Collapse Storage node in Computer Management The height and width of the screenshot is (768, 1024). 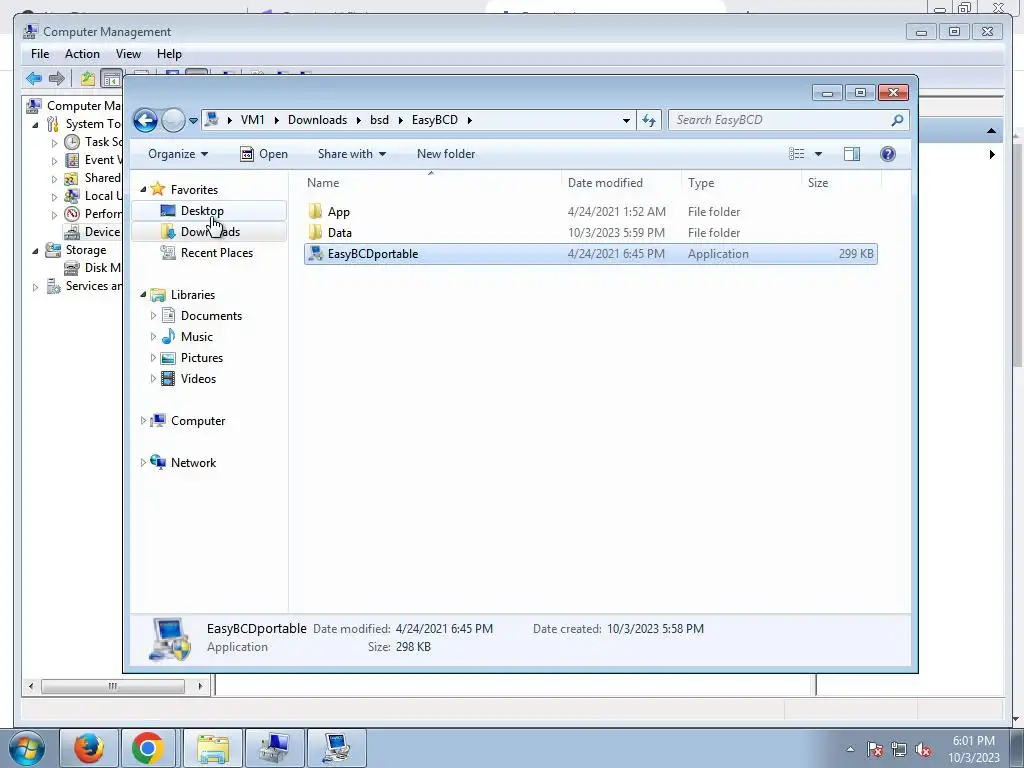(x=36, y=250)
